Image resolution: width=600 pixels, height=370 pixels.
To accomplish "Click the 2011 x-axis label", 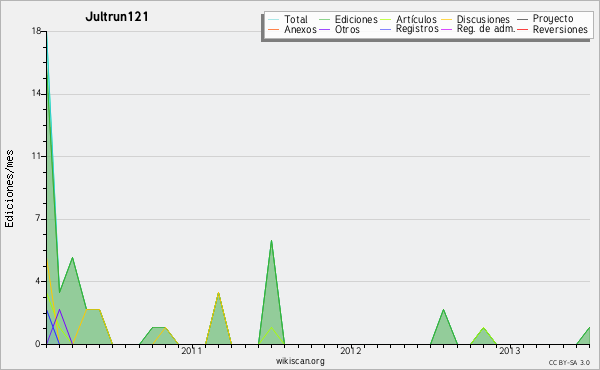I will pyautogui.click(x=191, y=350).
